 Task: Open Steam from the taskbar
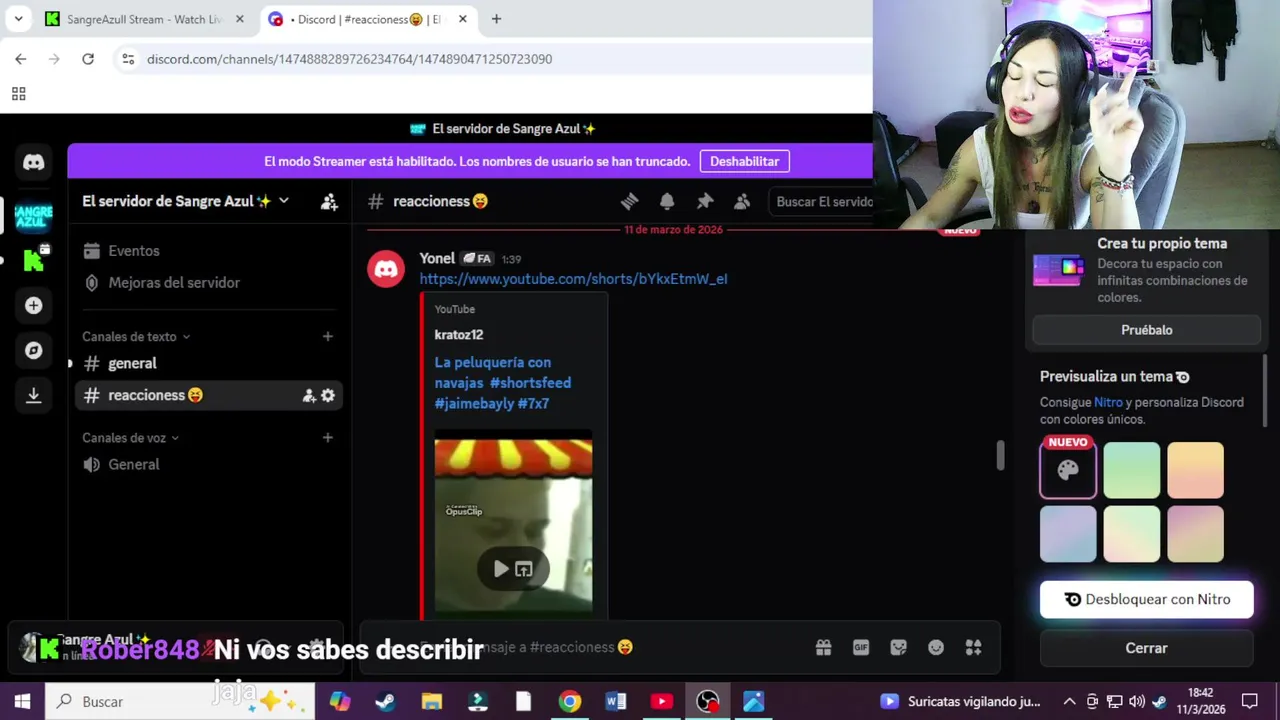pos(385,701)
